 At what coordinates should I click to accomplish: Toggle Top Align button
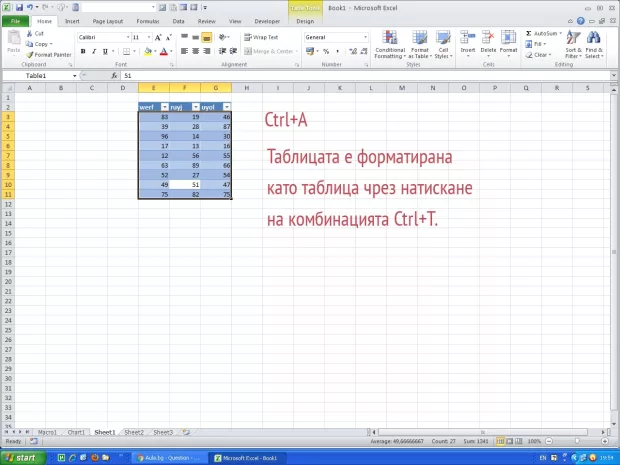coord(184,37)
